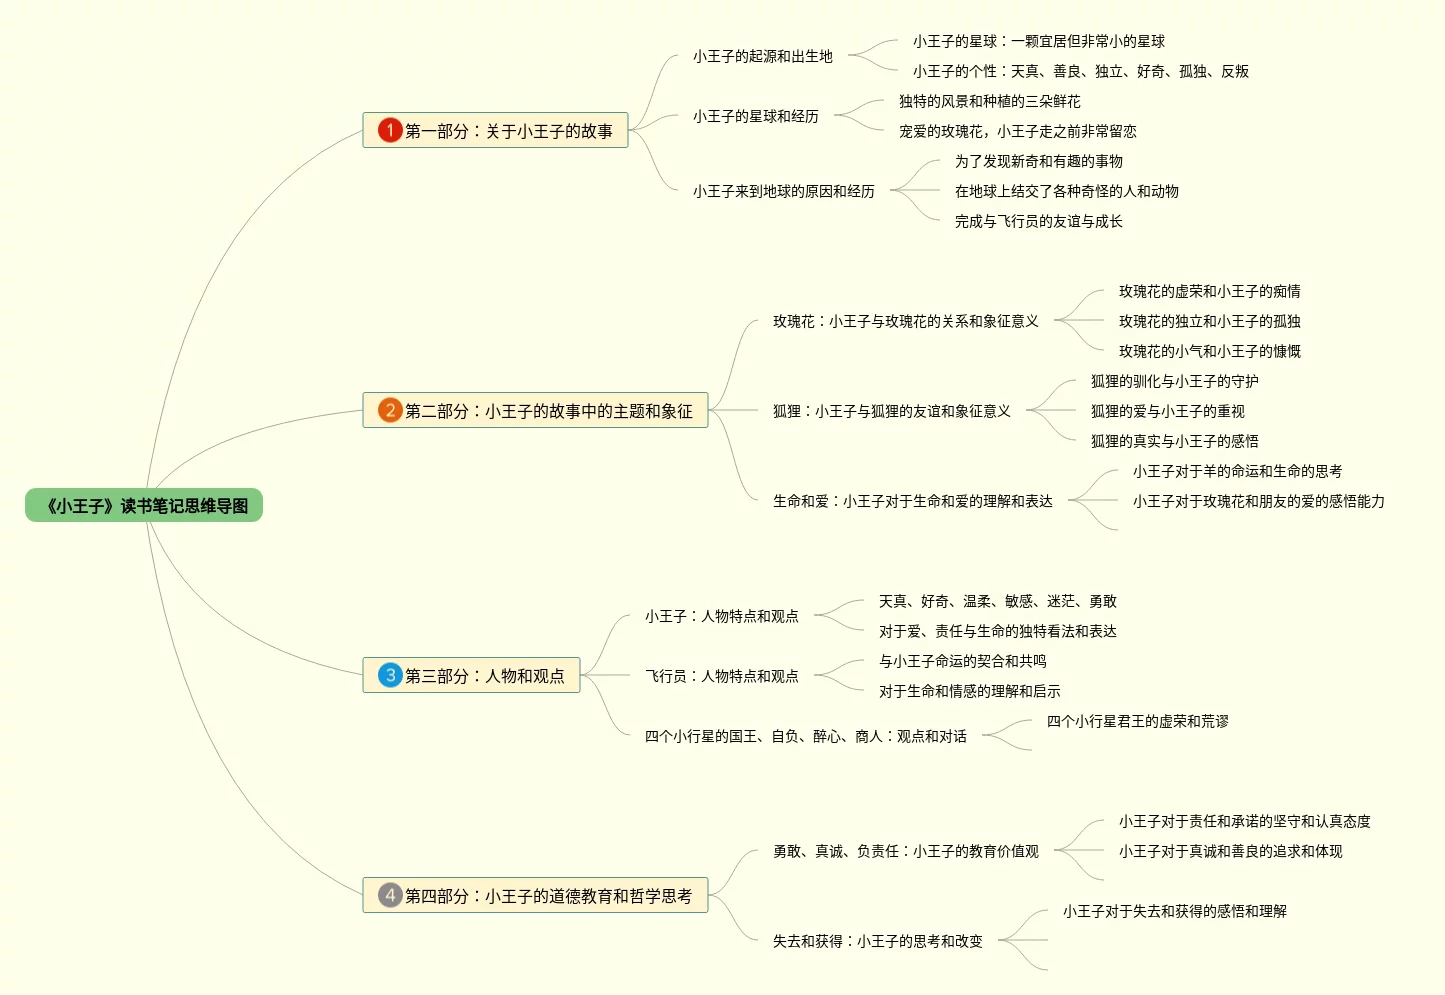Click the orange number 2 badge
1445x995 pixels.
point(390,410)
